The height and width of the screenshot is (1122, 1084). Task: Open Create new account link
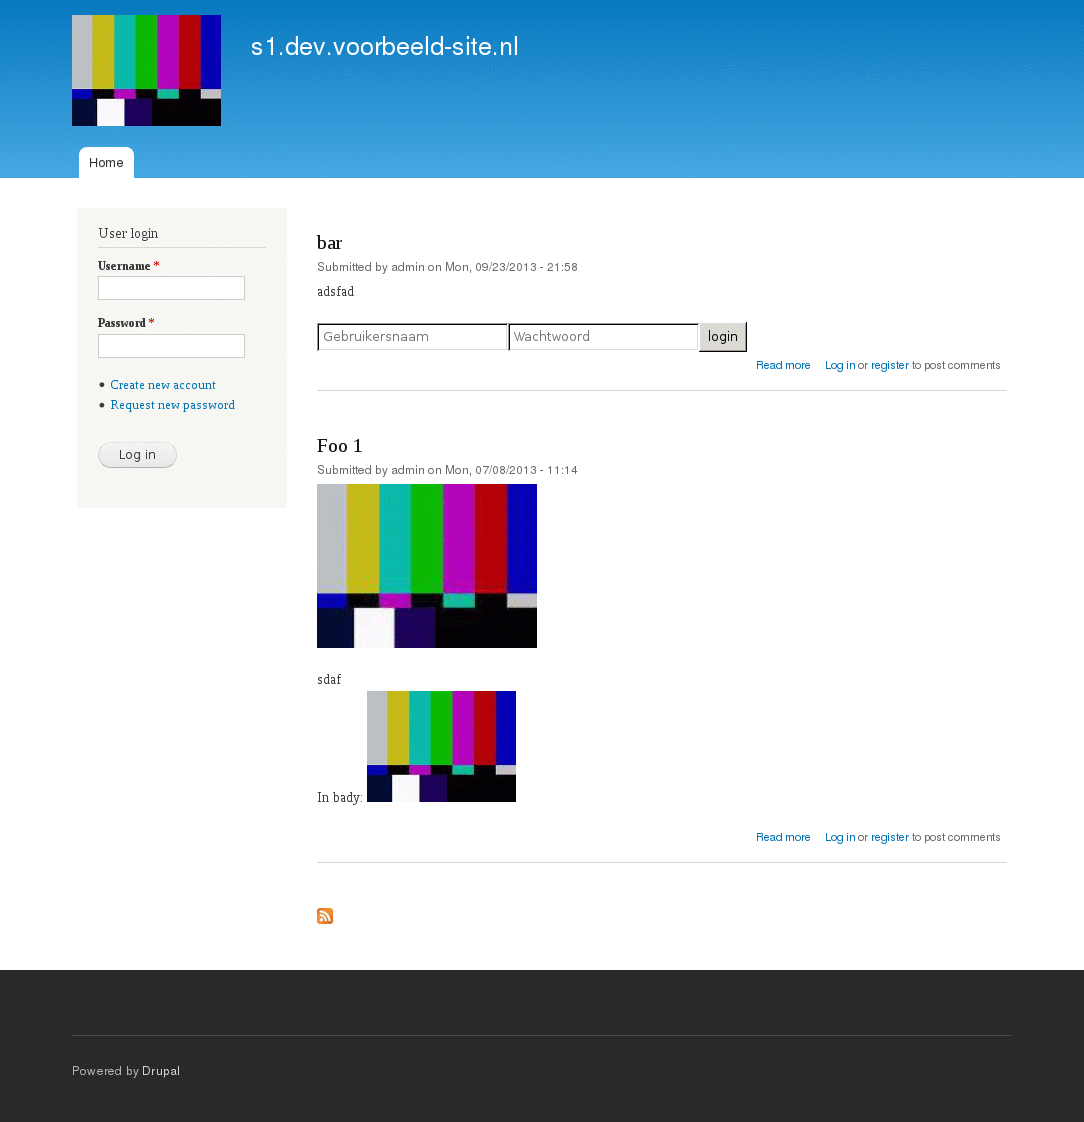pos(162,385)
